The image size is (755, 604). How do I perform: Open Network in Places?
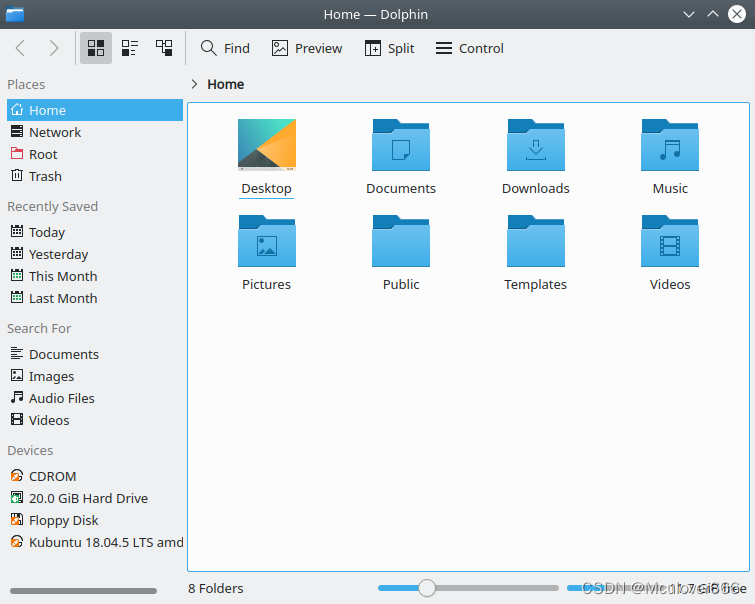(95, 132)
